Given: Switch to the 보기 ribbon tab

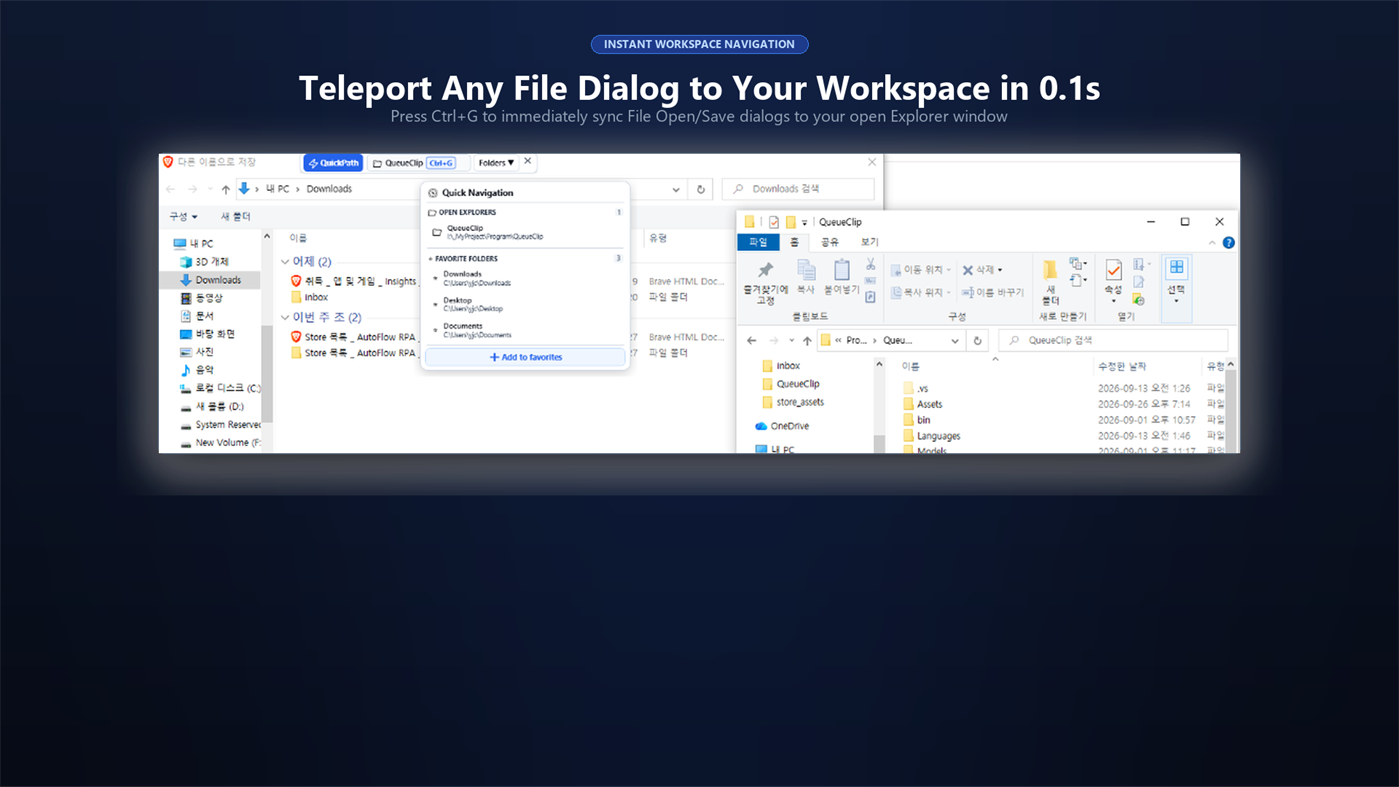Looking at the screenshot, I should click(869, 242).
